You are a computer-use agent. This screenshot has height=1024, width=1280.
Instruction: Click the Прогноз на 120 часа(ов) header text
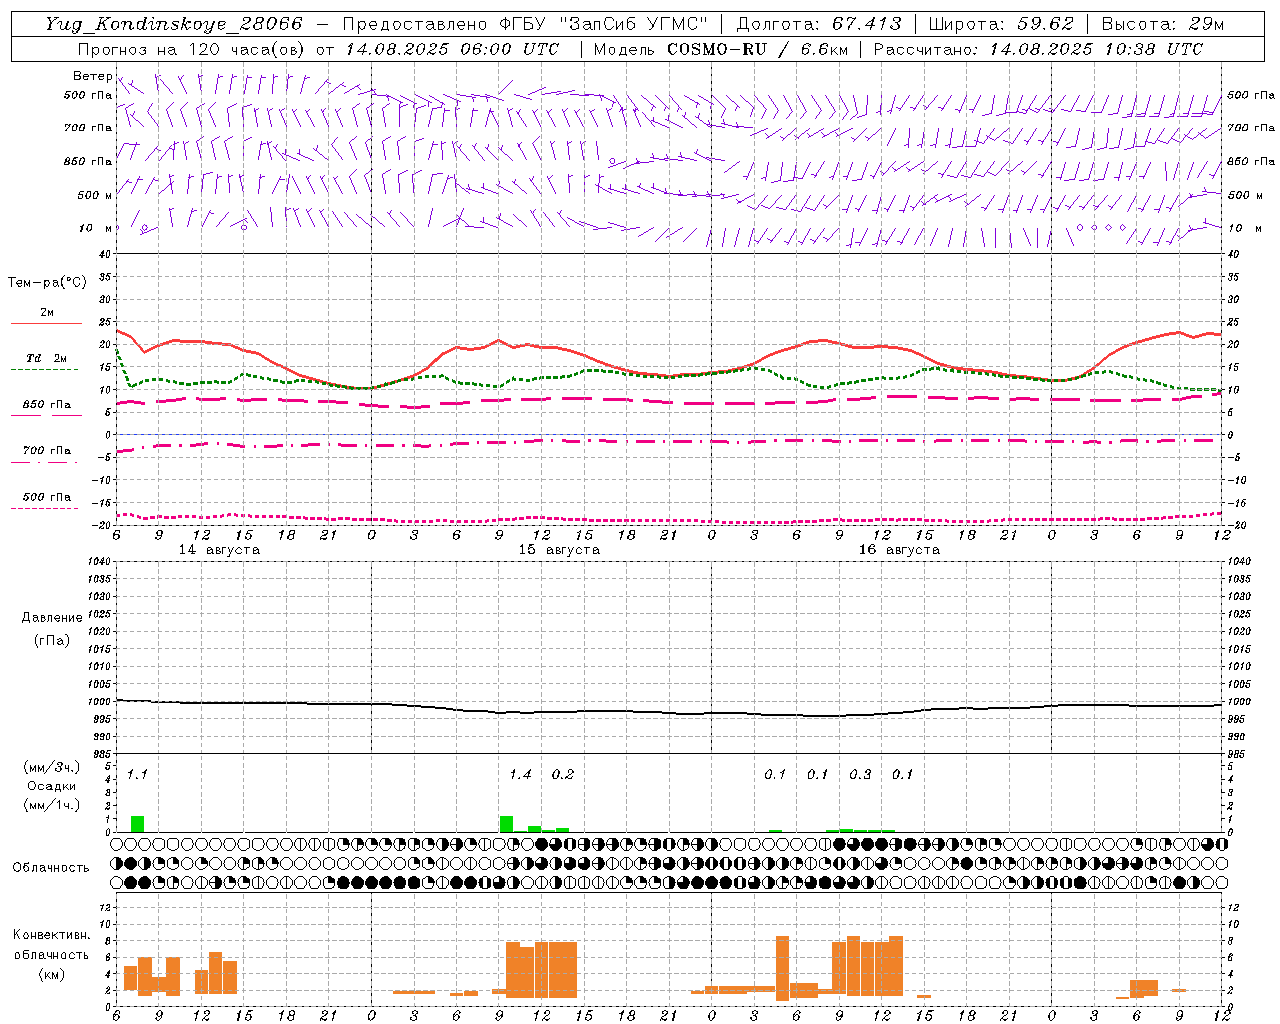(x=193, y=49)
